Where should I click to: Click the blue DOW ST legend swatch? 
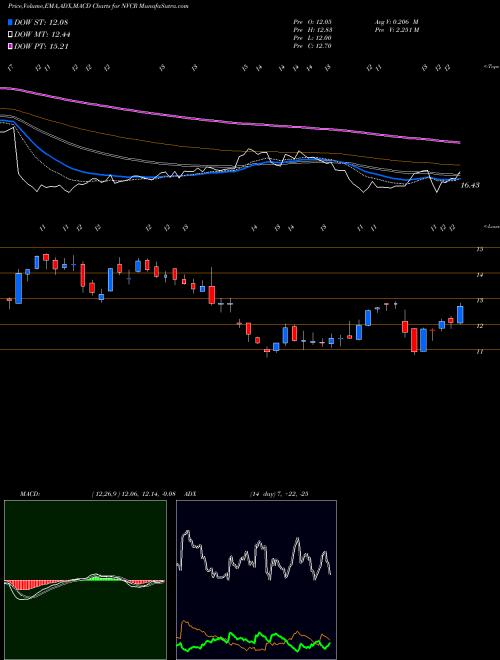(10, 22)
